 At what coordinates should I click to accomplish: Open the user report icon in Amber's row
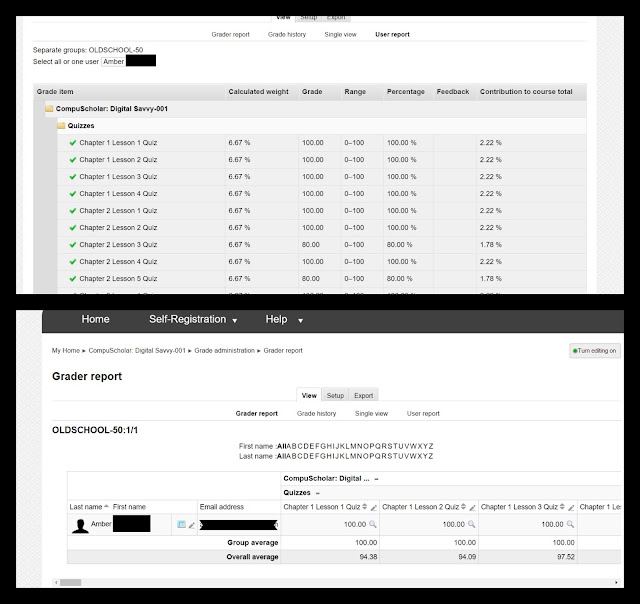click(182, 524)
